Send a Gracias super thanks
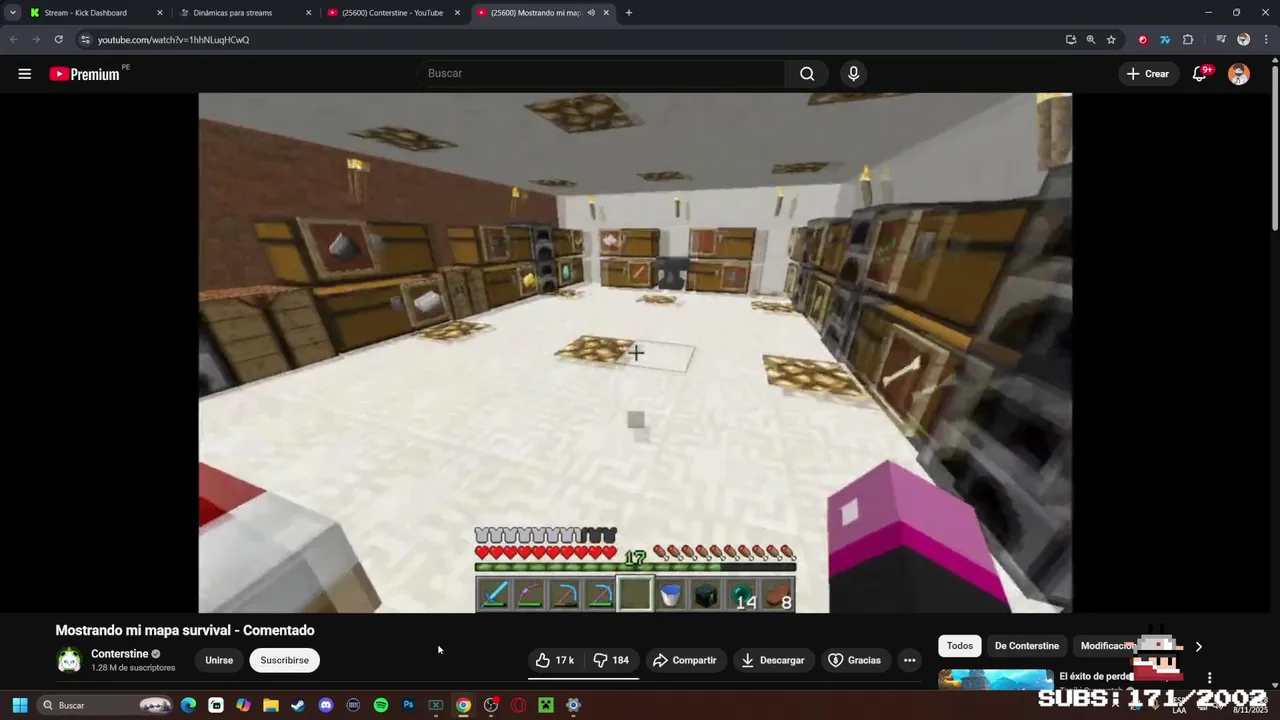The width and height of the screenshot is (1280, 720). pos(855,660)
